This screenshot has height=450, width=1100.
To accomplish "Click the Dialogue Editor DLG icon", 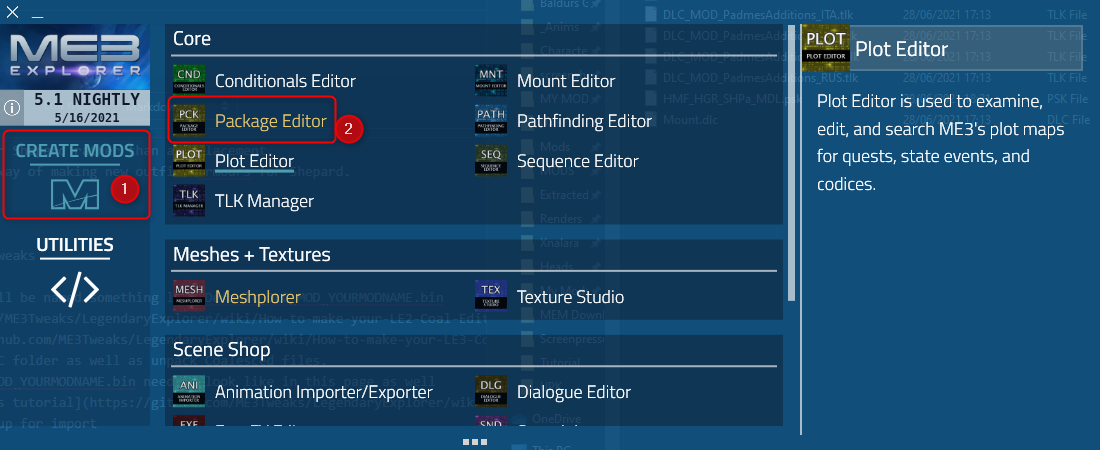I will tap(490, 392).
